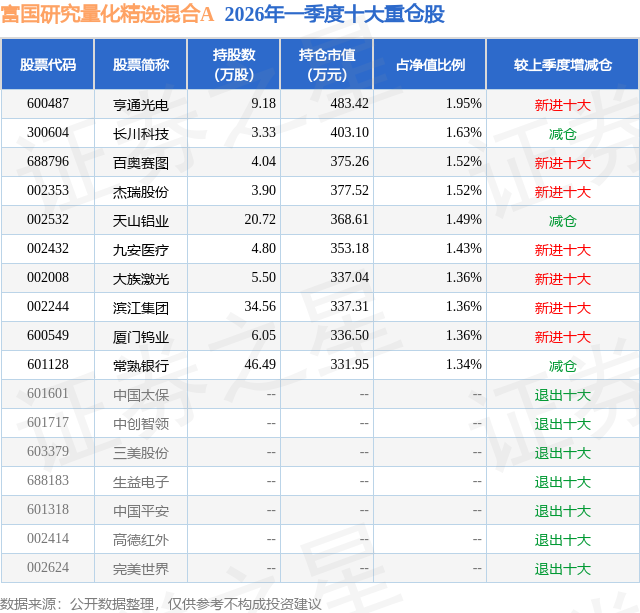Select stock name 九安医疗
Image resolution: width=640 pixels, height=613 pixels.
pyautogui.click(x=141, y=250)
